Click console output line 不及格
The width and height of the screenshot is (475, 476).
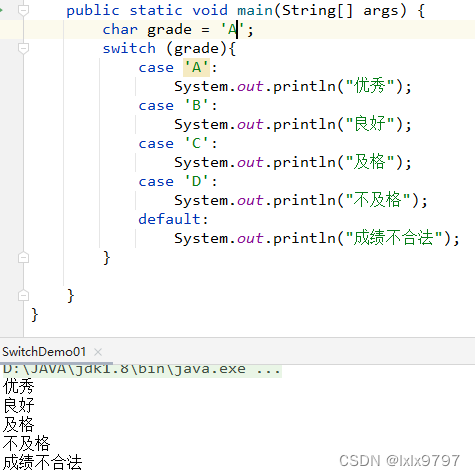27,444
